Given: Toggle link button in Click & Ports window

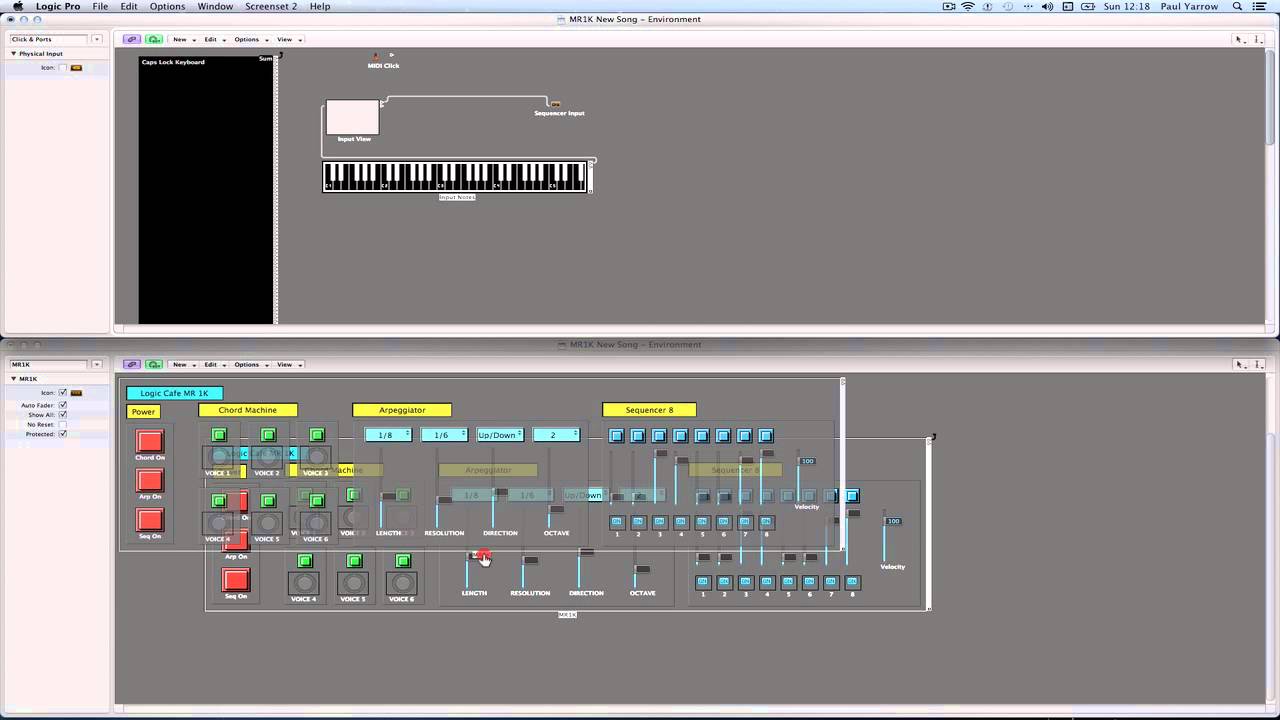Looking at the screenshot, I should (132, 39).
